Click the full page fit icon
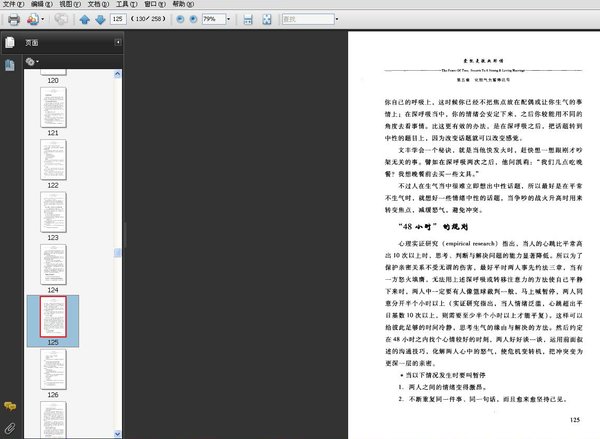 tap(266, 19)
